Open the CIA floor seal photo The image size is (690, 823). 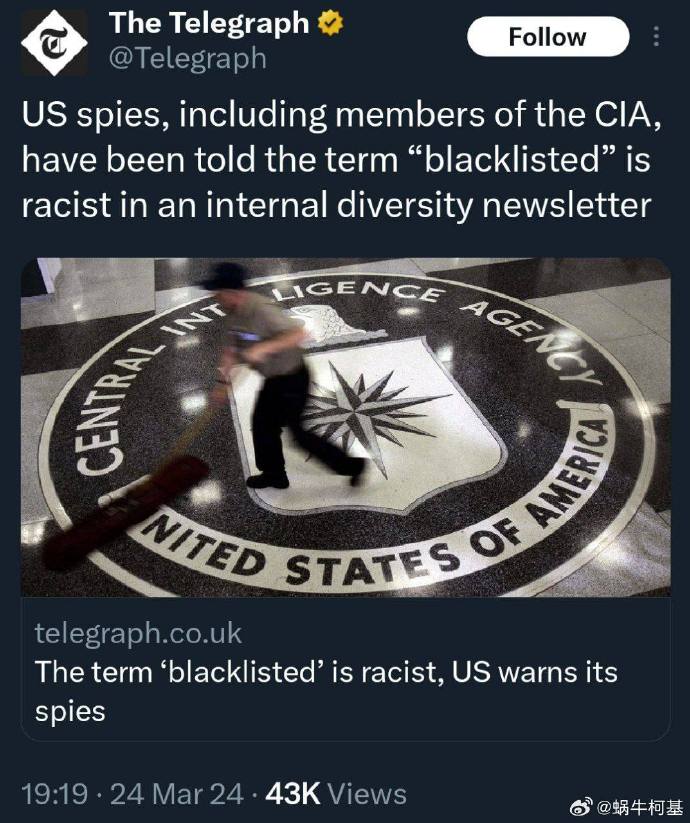click(345, 427)
